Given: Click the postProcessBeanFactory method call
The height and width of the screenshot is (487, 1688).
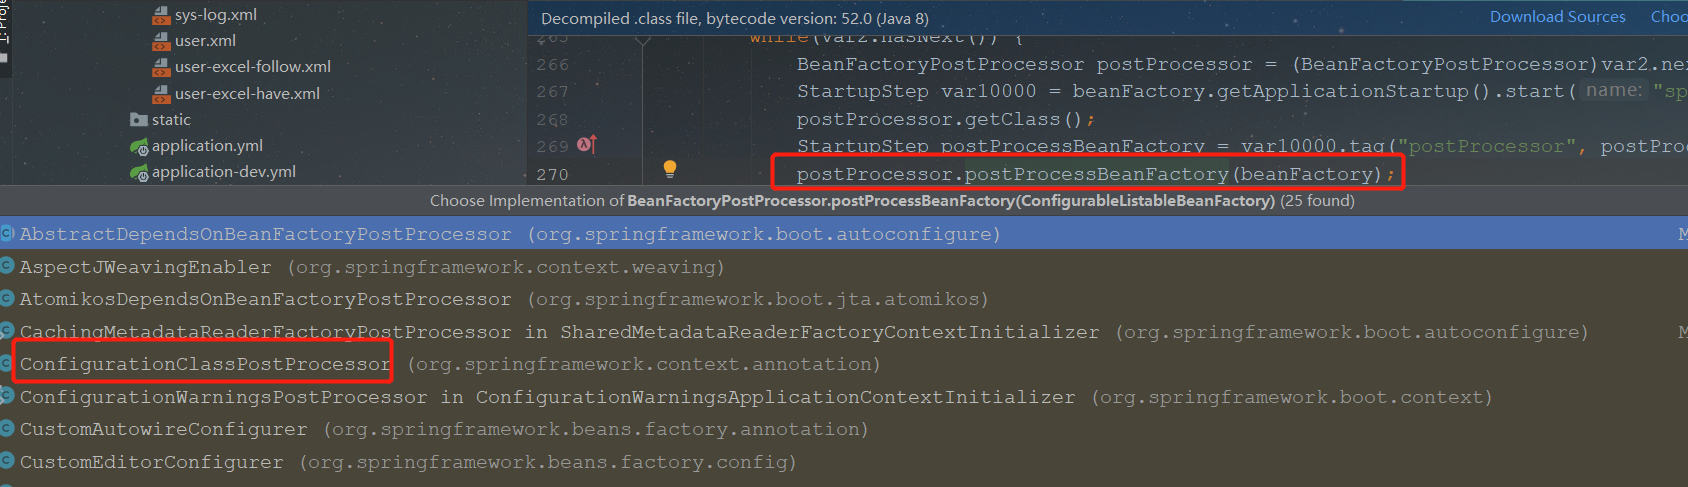Looking at the screenshot, I should point(1095,174).
